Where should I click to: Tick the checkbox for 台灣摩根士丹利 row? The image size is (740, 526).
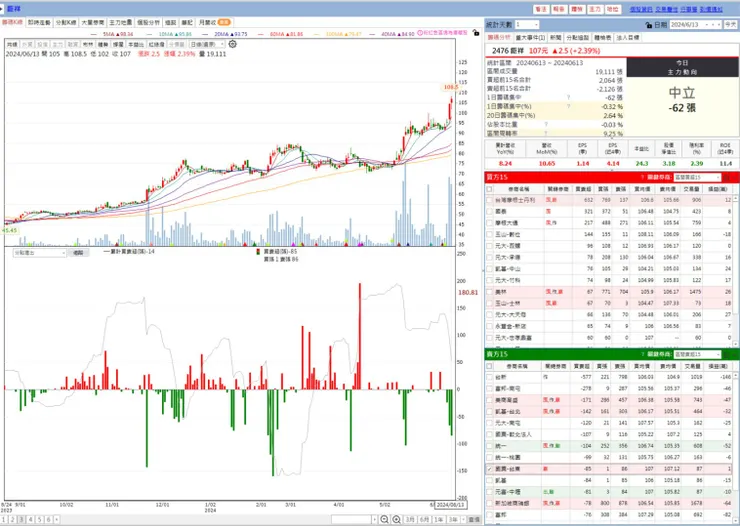click(489, 200)
